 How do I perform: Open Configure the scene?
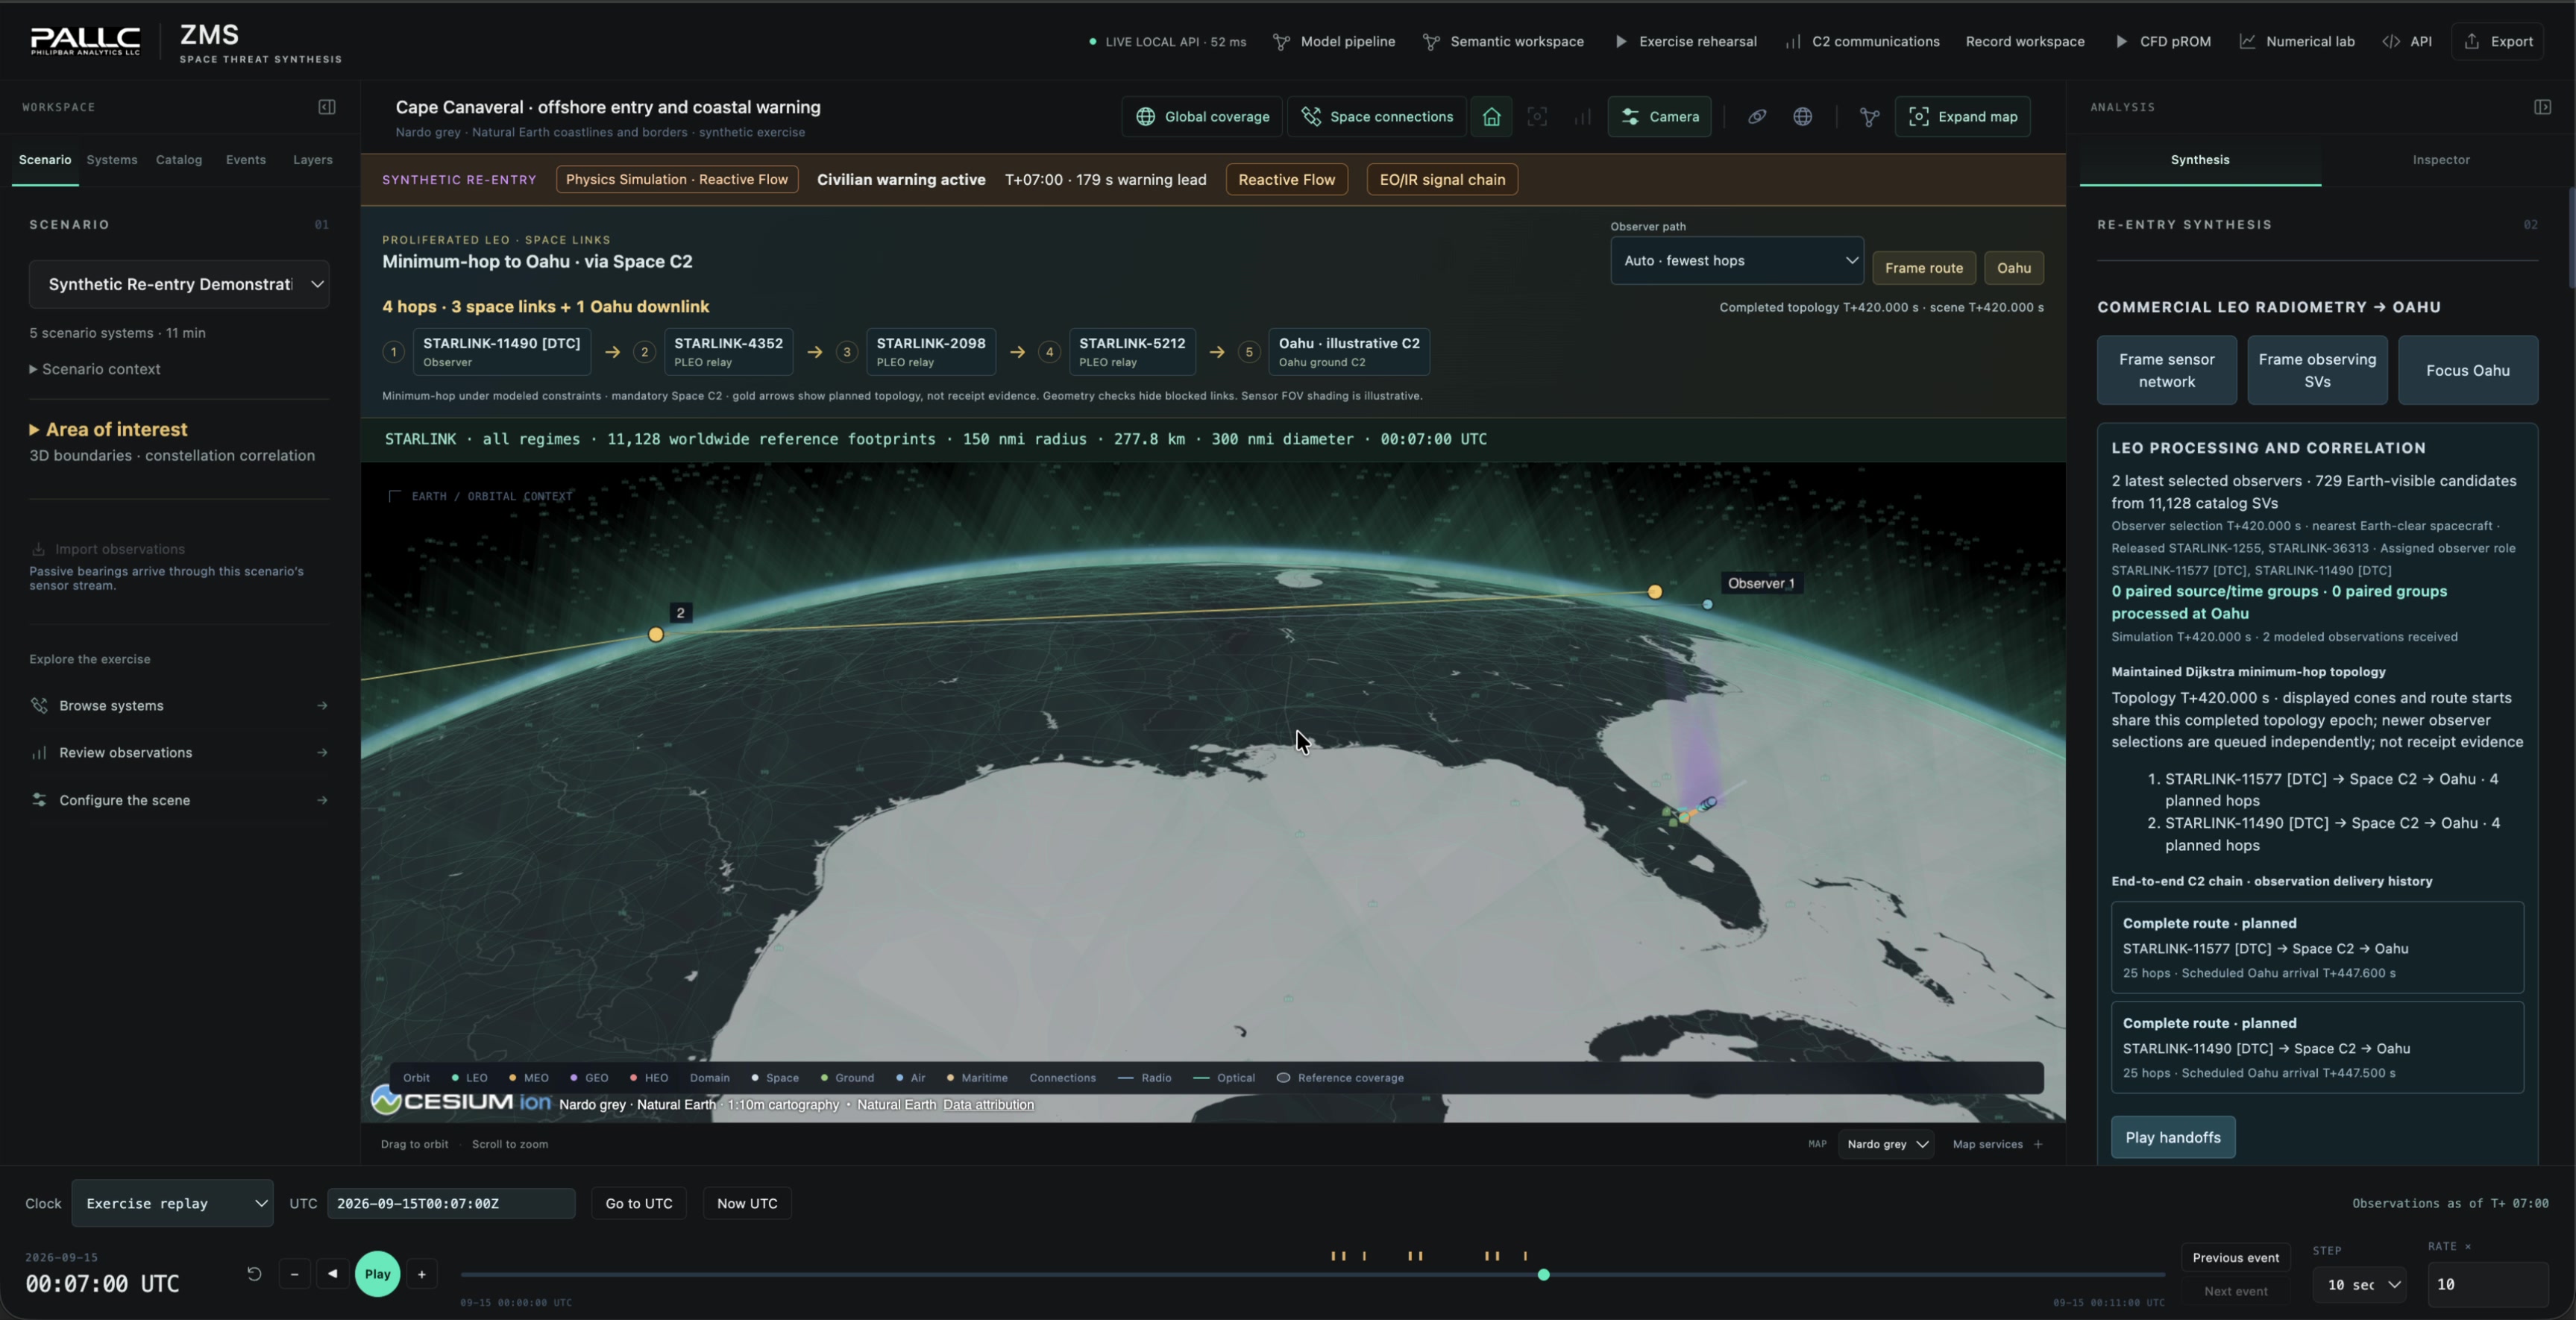[x=179, y=800]
